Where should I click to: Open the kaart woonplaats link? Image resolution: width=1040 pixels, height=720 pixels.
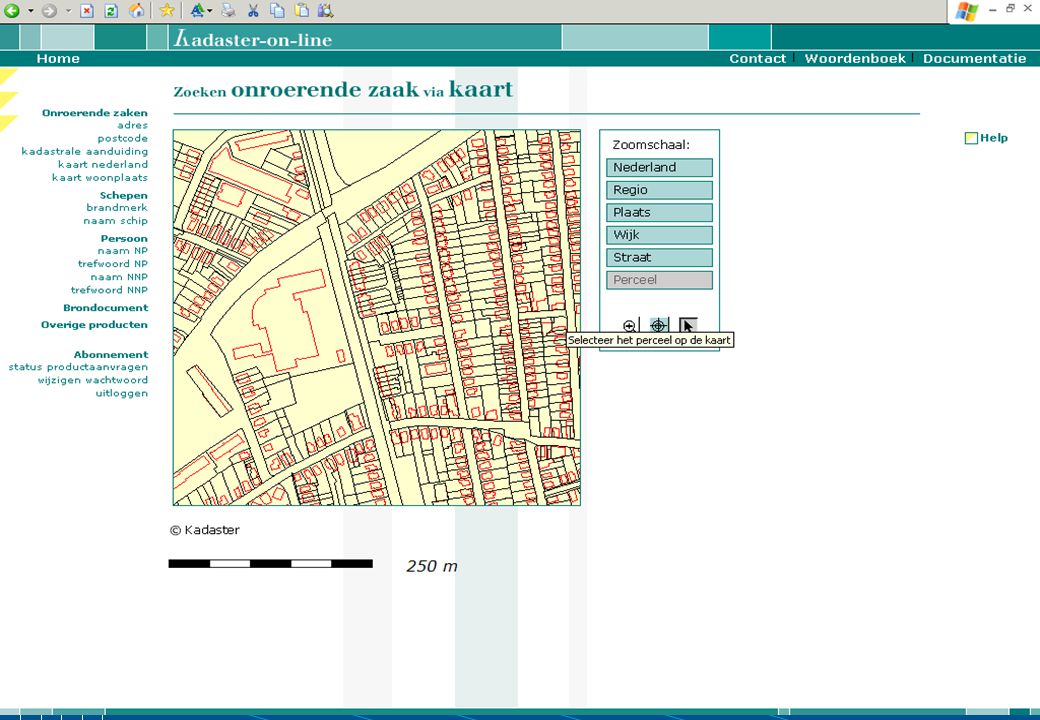(99, 178)
